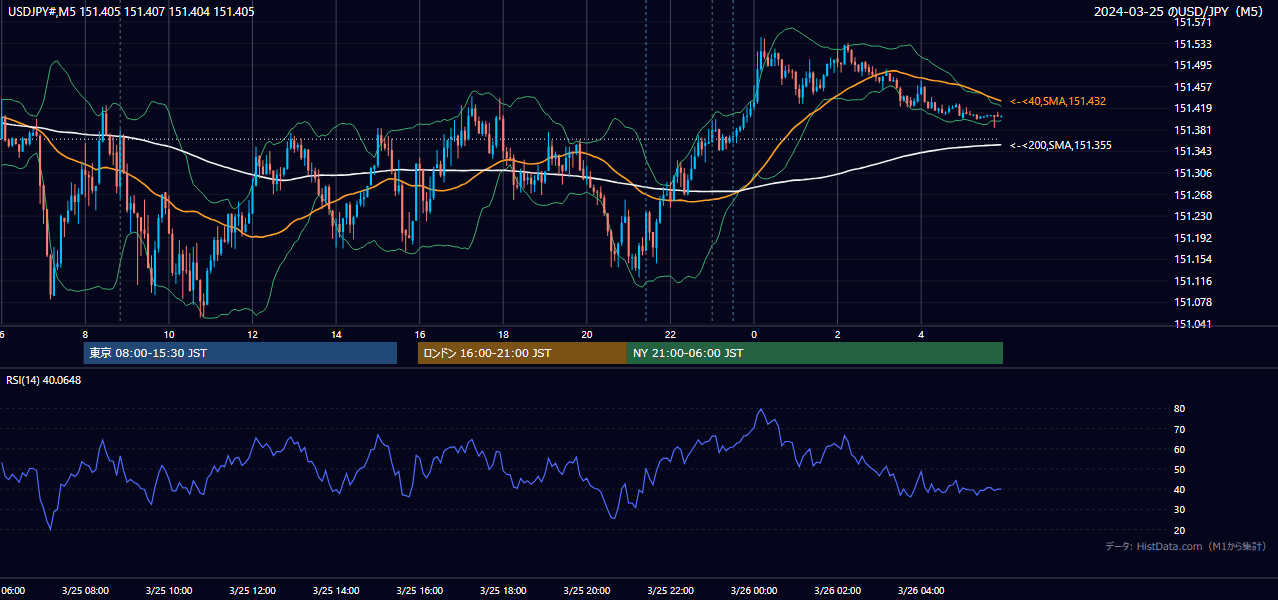Click price axis value 151.078
The width and height of the screenshot is (1278, 600).
1193,302
